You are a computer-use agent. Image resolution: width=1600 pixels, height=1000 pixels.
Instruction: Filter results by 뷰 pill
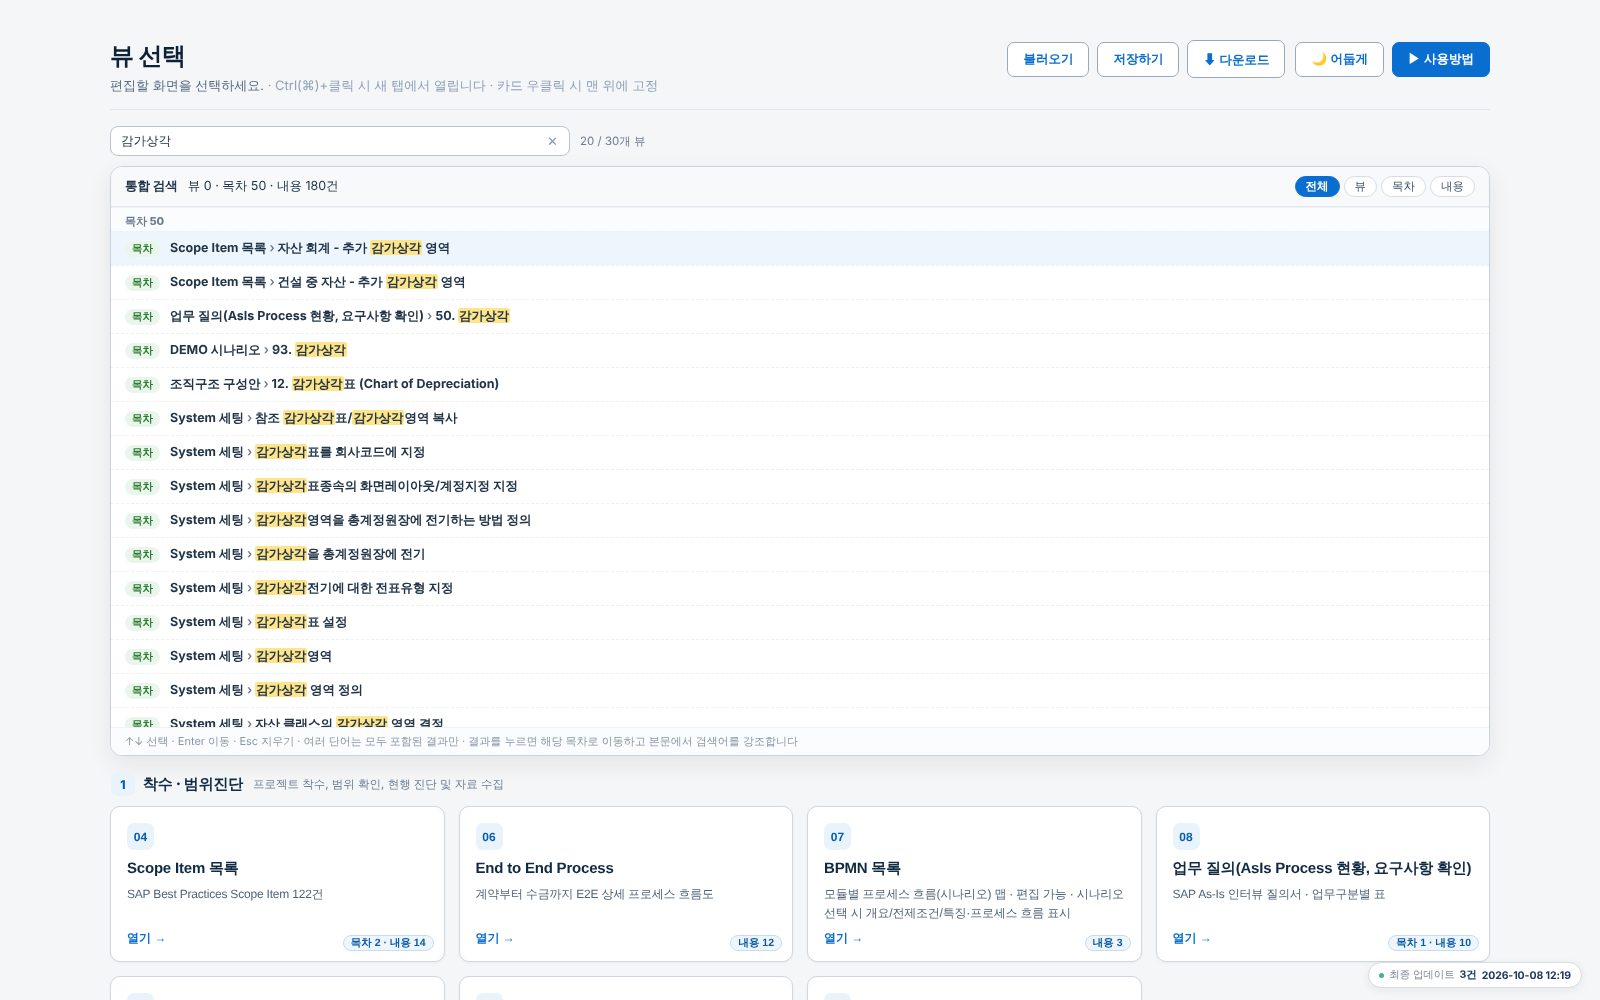click(x=1360, y=187)
